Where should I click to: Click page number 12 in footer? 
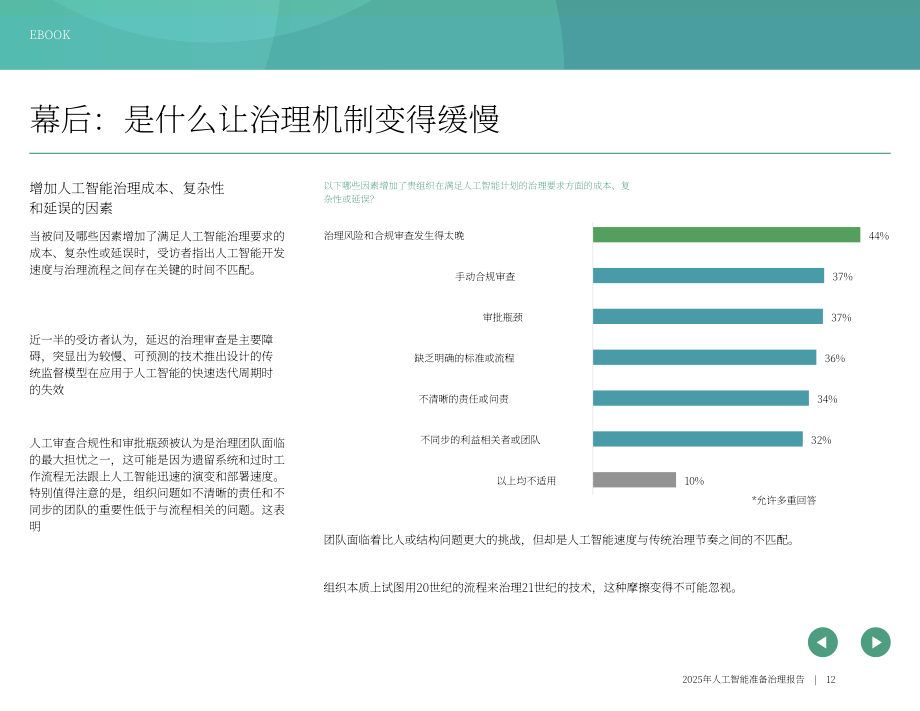pos(831,679)
